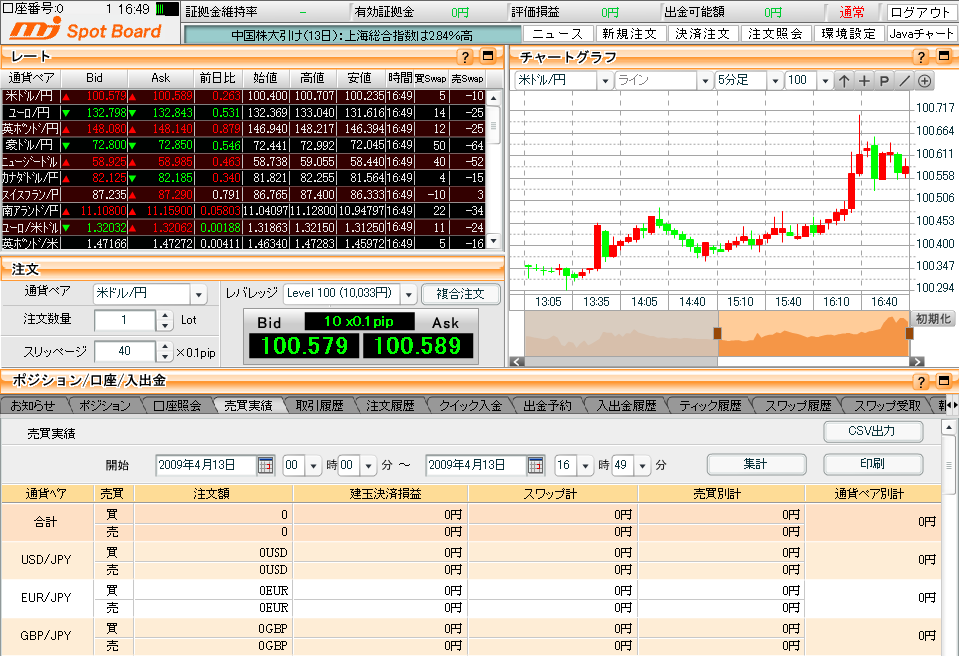This screenshot has height=656, width=959.
Task: Increase 注文数量 lot value
Action: [165, 315]
